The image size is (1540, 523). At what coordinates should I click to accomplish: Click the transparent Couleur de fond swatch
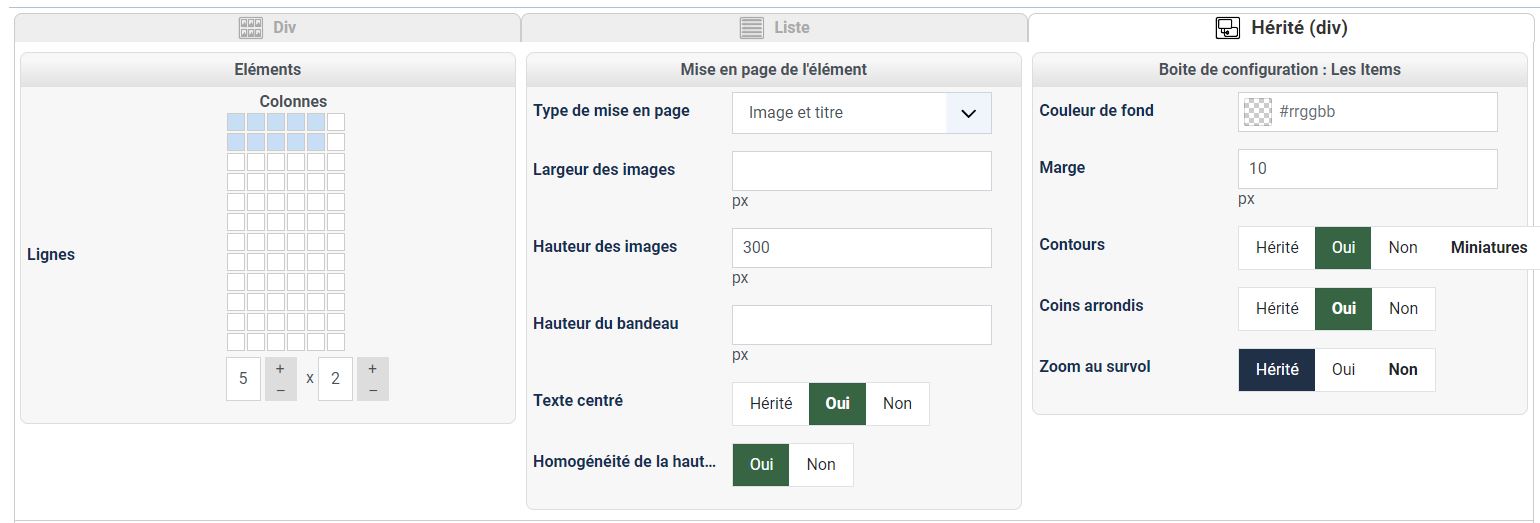[1257, 112]
